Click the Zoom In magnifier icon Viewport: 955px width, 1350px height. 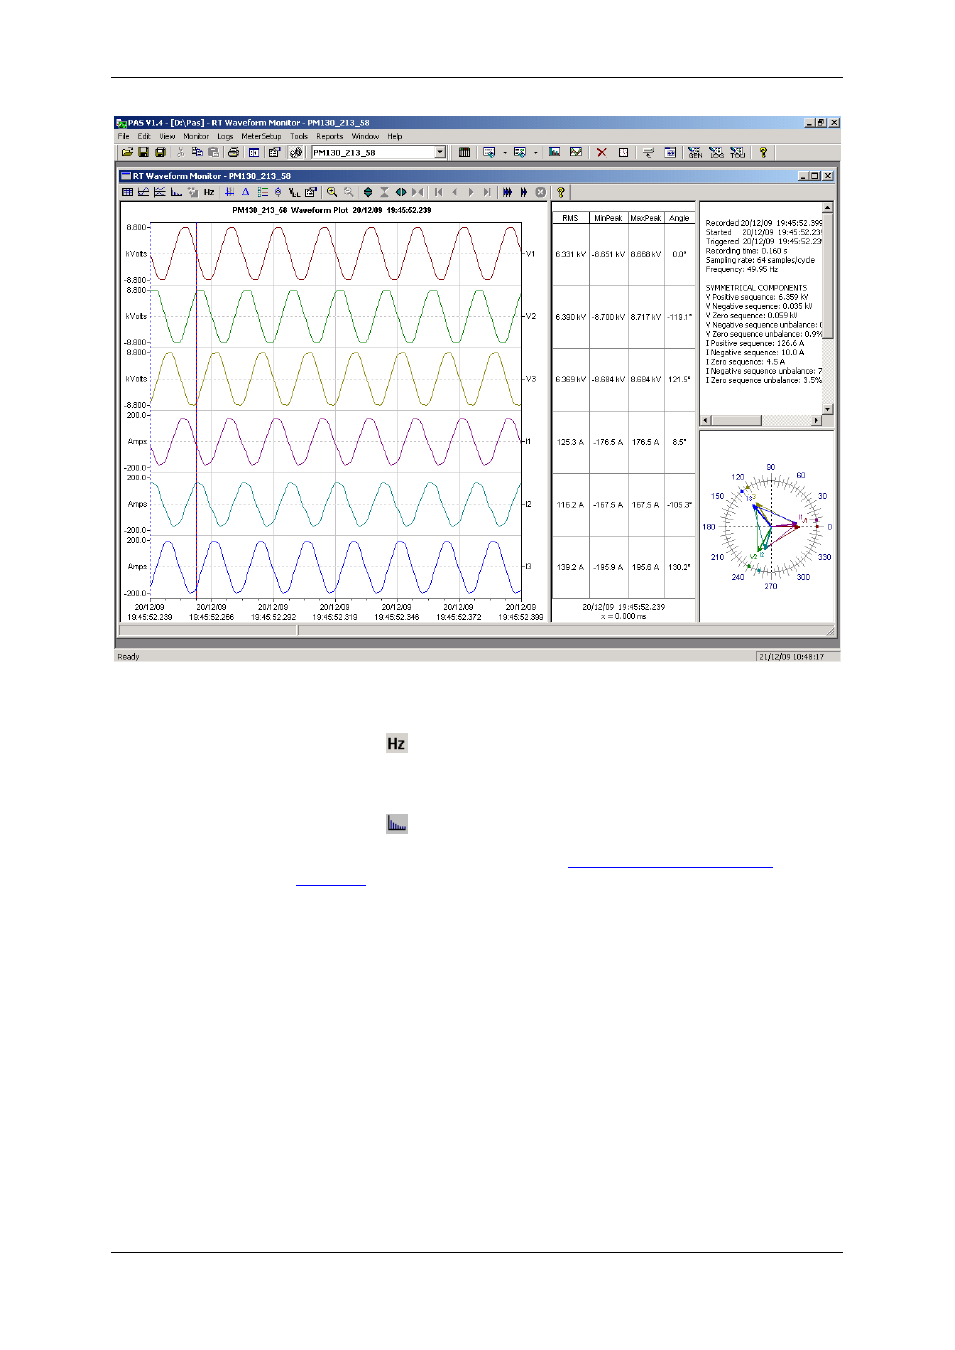[332, 192]
